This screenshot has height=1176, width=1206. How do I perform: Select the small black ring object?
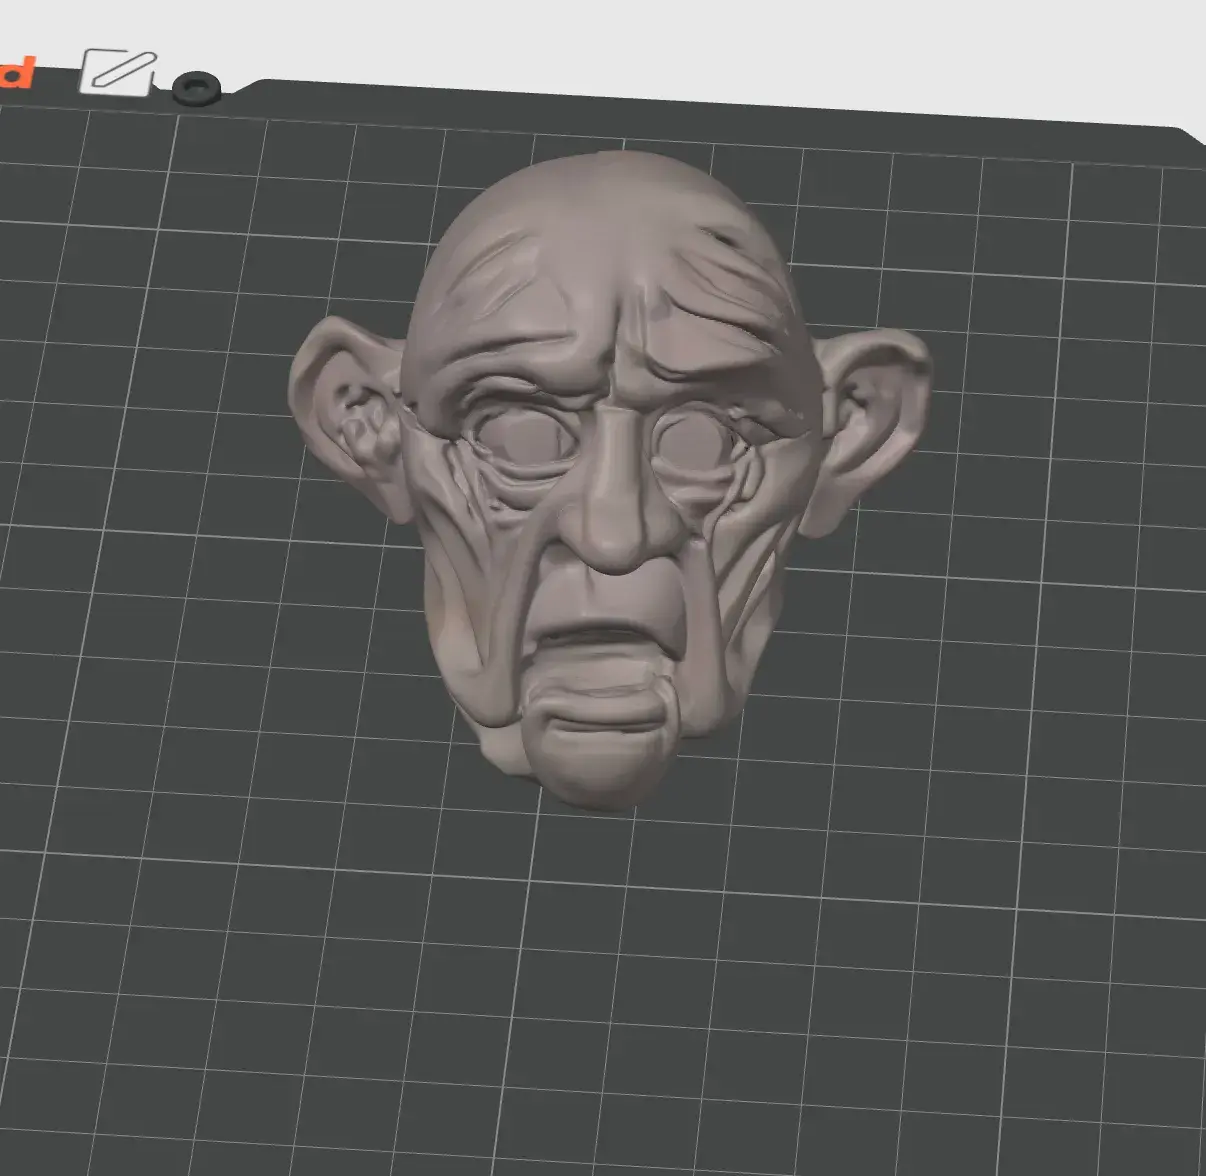pyautogui.click(x=197, y=87)
